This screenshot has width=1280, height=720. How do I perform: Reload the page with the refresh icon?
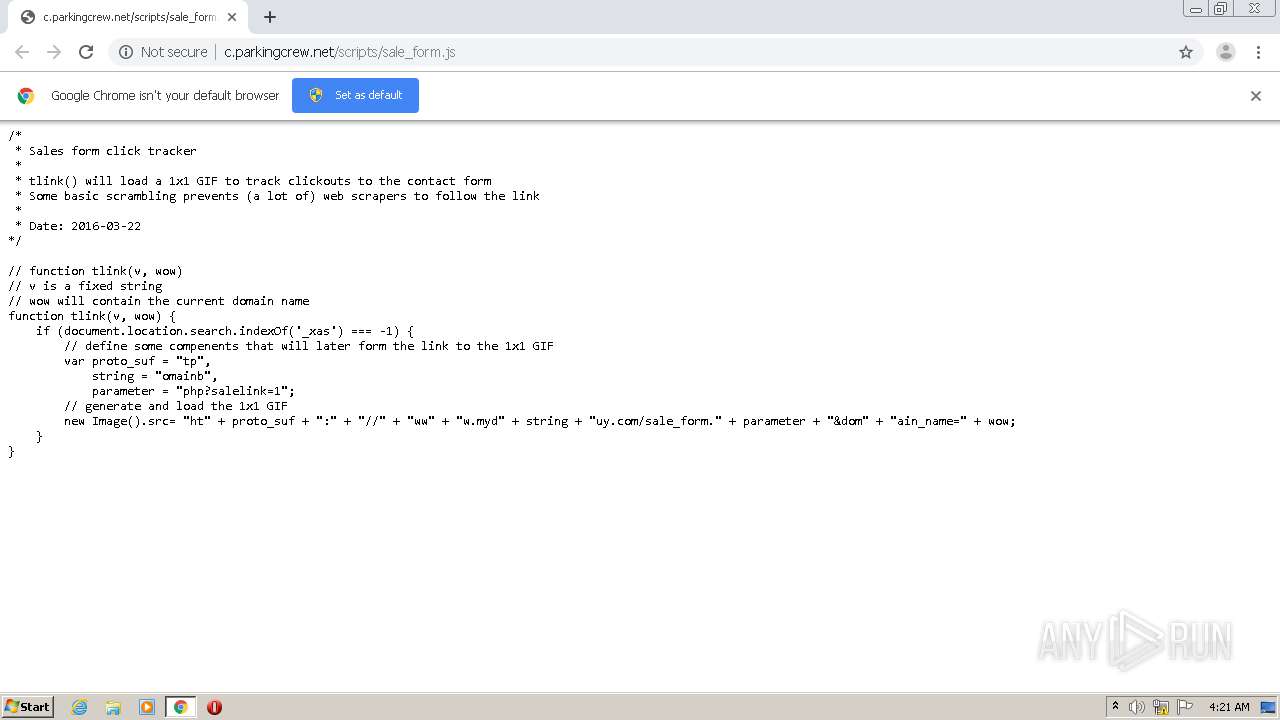tap(86, 52)
